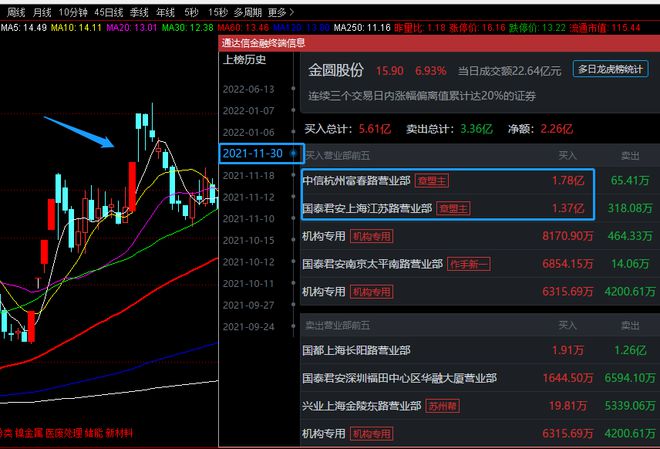Click the 新材料 concept tag
The width and height of the screenshot is (660, 449).
pyautogui.click(x=119, y=433)
